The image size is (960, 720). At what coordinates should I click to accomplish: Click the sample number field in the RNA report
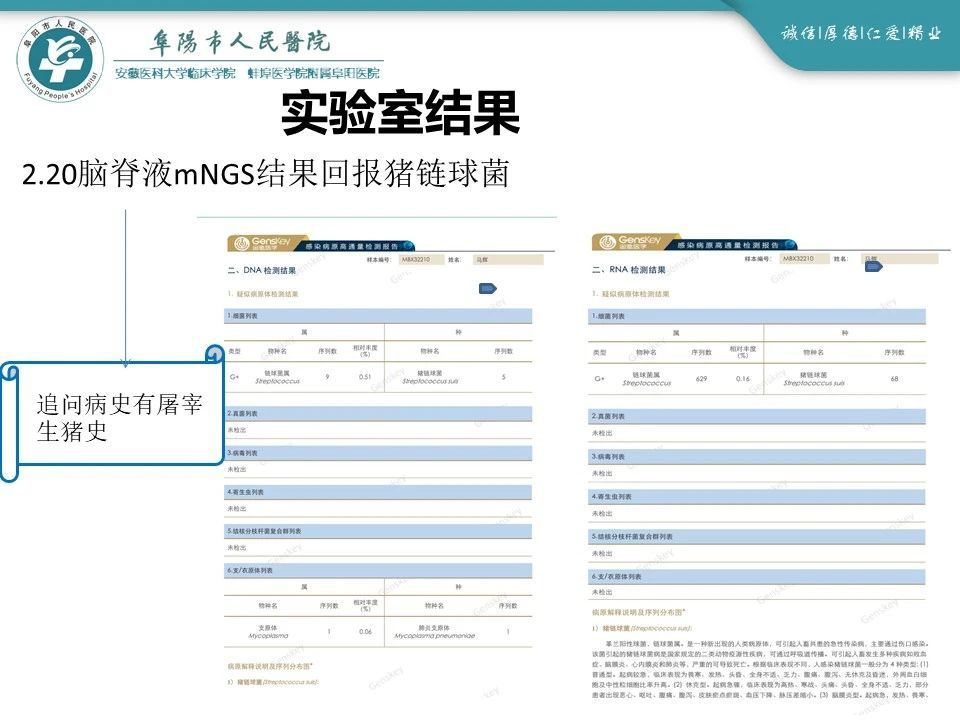[806, 258]
